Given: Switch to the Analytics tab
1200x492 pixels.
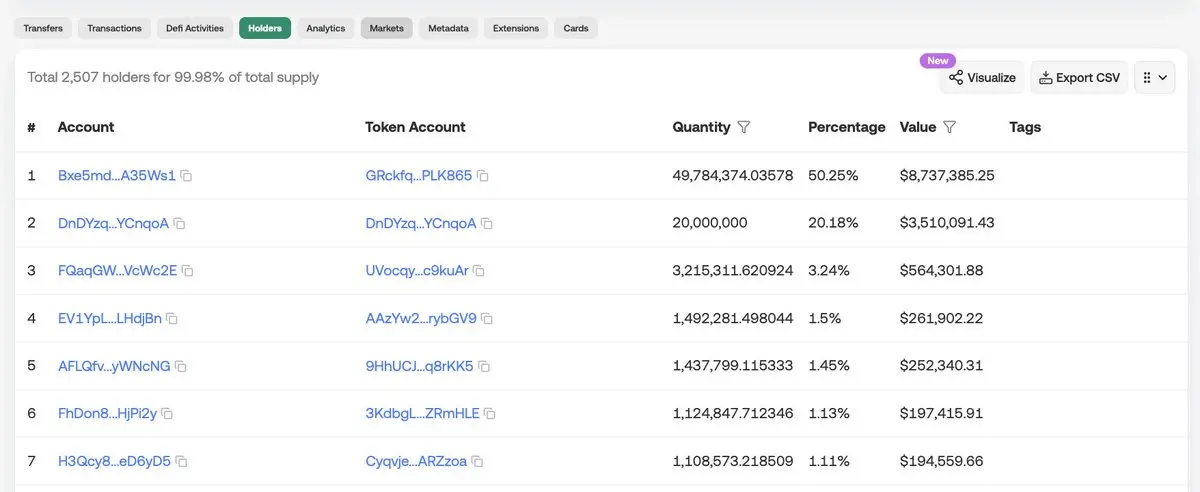Looking at the screenshot, I should [326, 28].
